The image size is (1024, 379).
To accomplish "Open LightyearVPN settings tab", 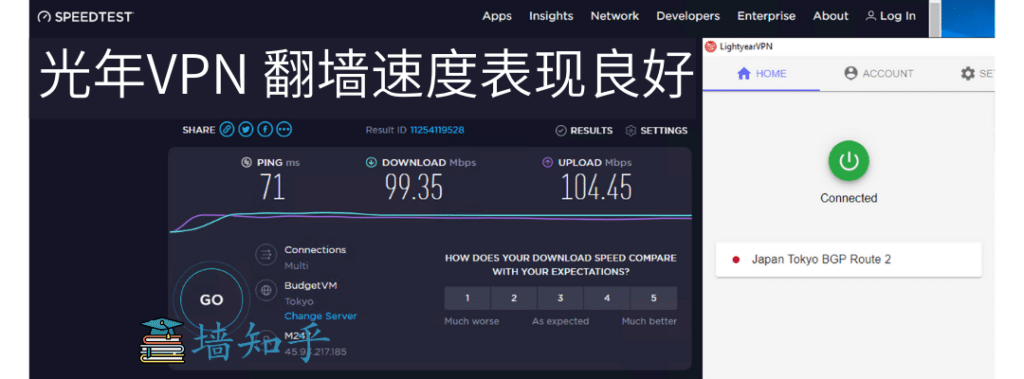I will point(977,74).
